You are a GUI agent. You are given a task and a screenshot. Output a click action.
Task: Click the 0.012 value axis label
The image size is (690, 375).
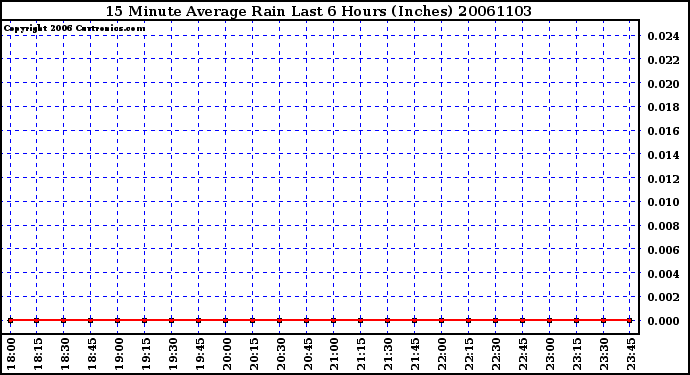663,179
